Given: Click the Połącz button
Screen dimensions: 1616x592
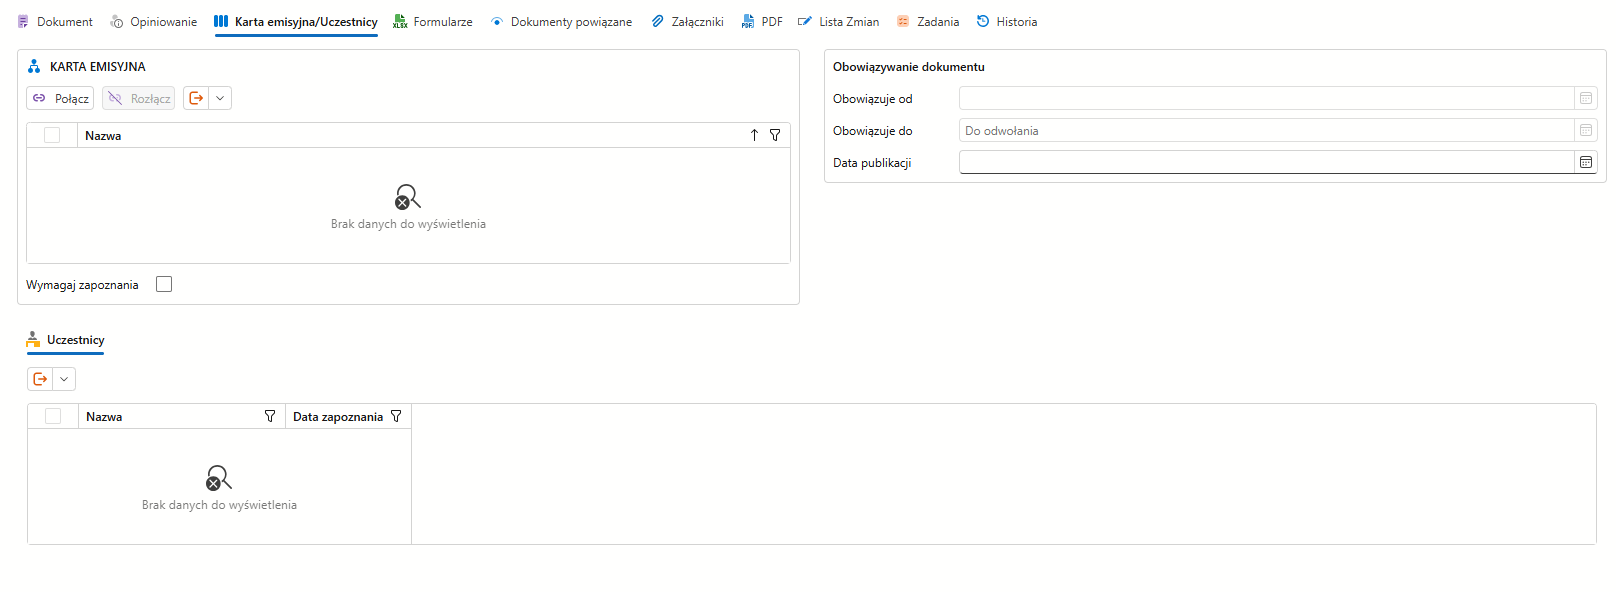Looking at the screenshot, I should coord(60,98).
